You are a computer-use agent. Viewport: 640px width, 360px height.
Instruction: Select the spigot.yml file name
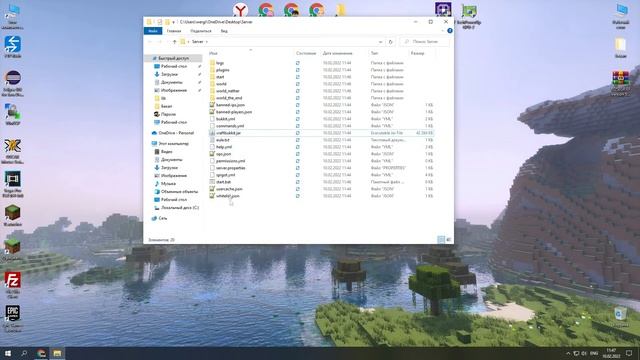tap(225, 175)
